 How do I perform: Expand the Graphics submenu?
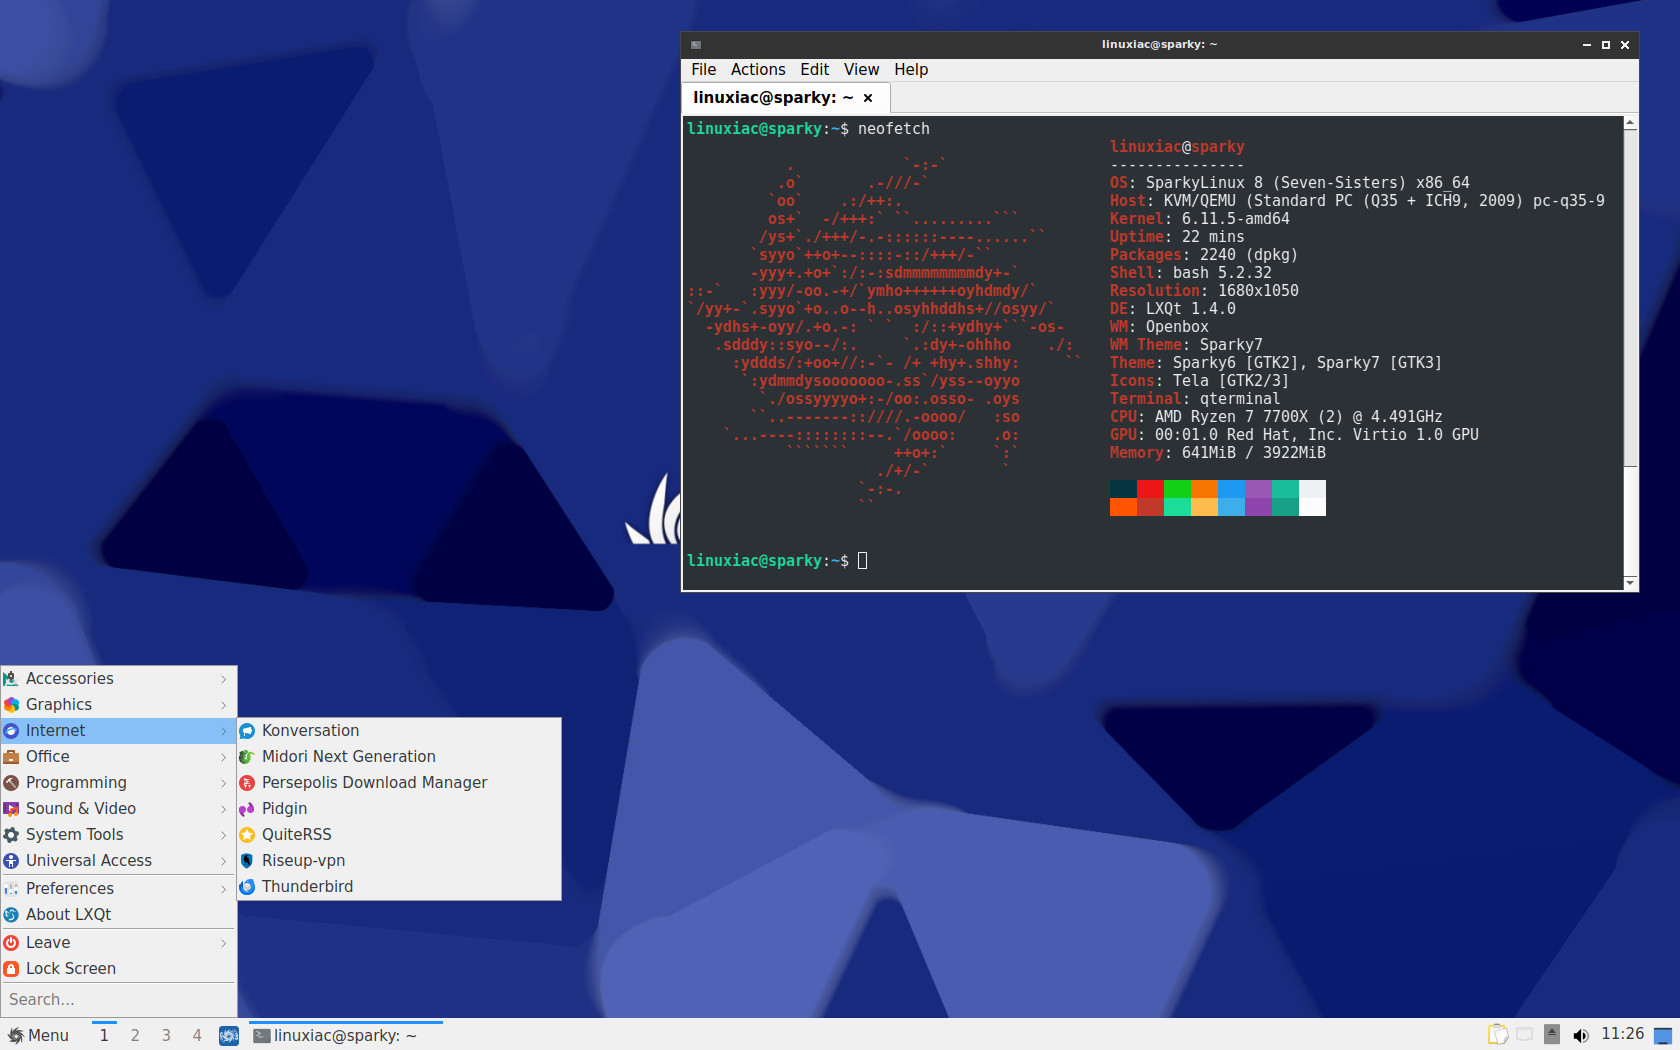119,705
